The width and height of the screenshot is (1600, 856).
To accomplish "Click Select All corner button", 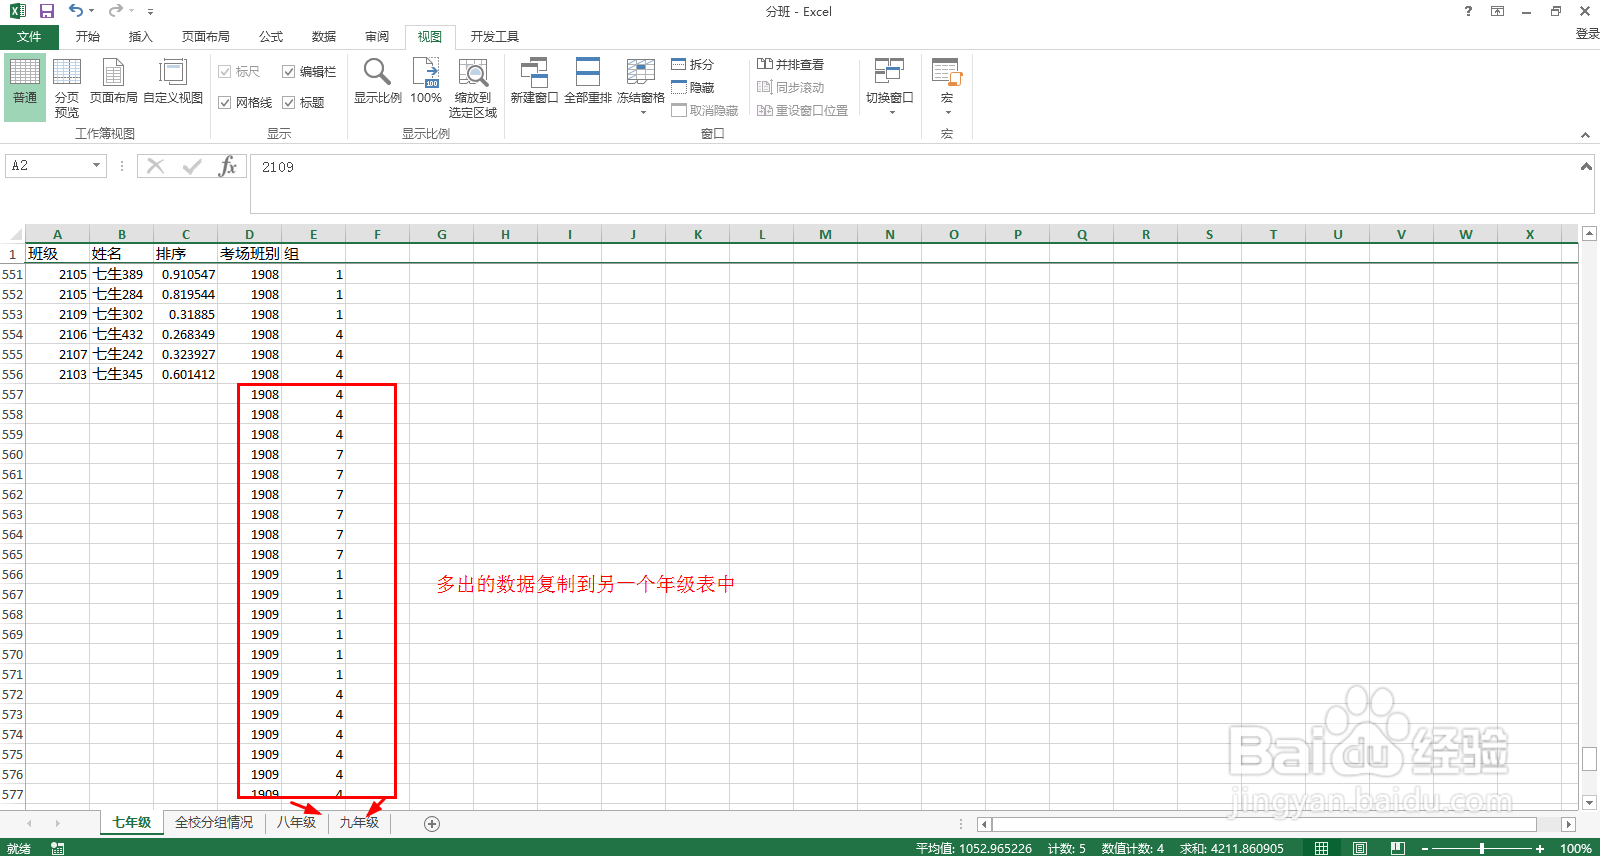I will pyautogui.click(x=13, y=235).
